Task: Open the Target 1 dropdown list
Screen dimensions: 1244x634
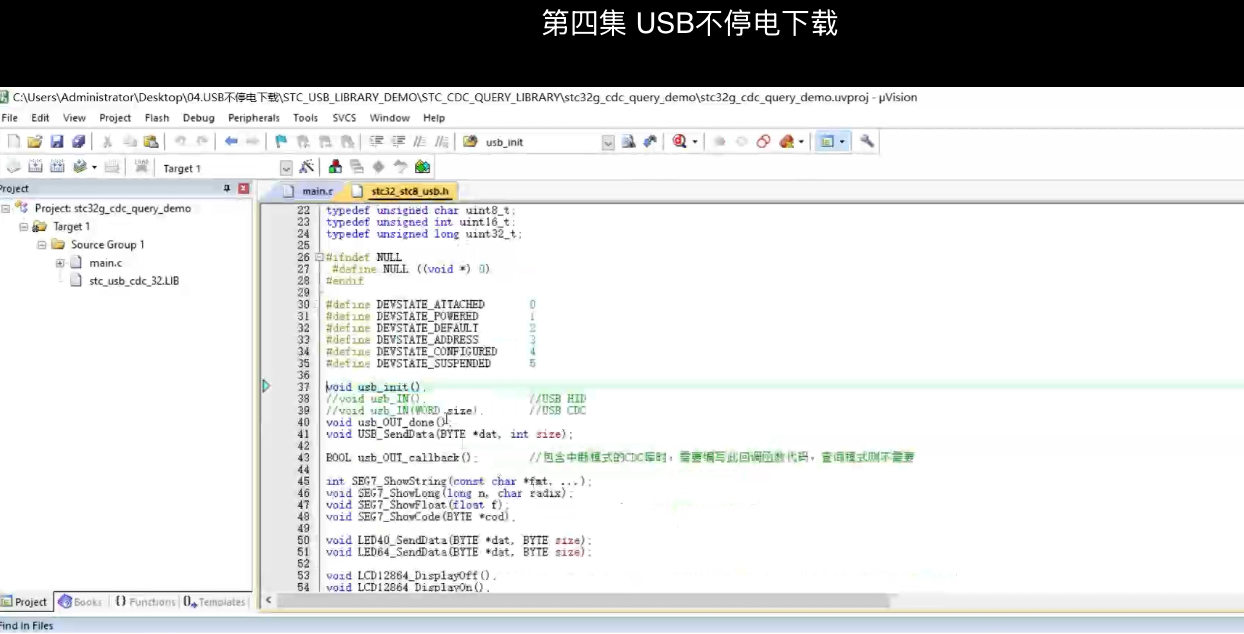Action: click(x=286, y=168)
